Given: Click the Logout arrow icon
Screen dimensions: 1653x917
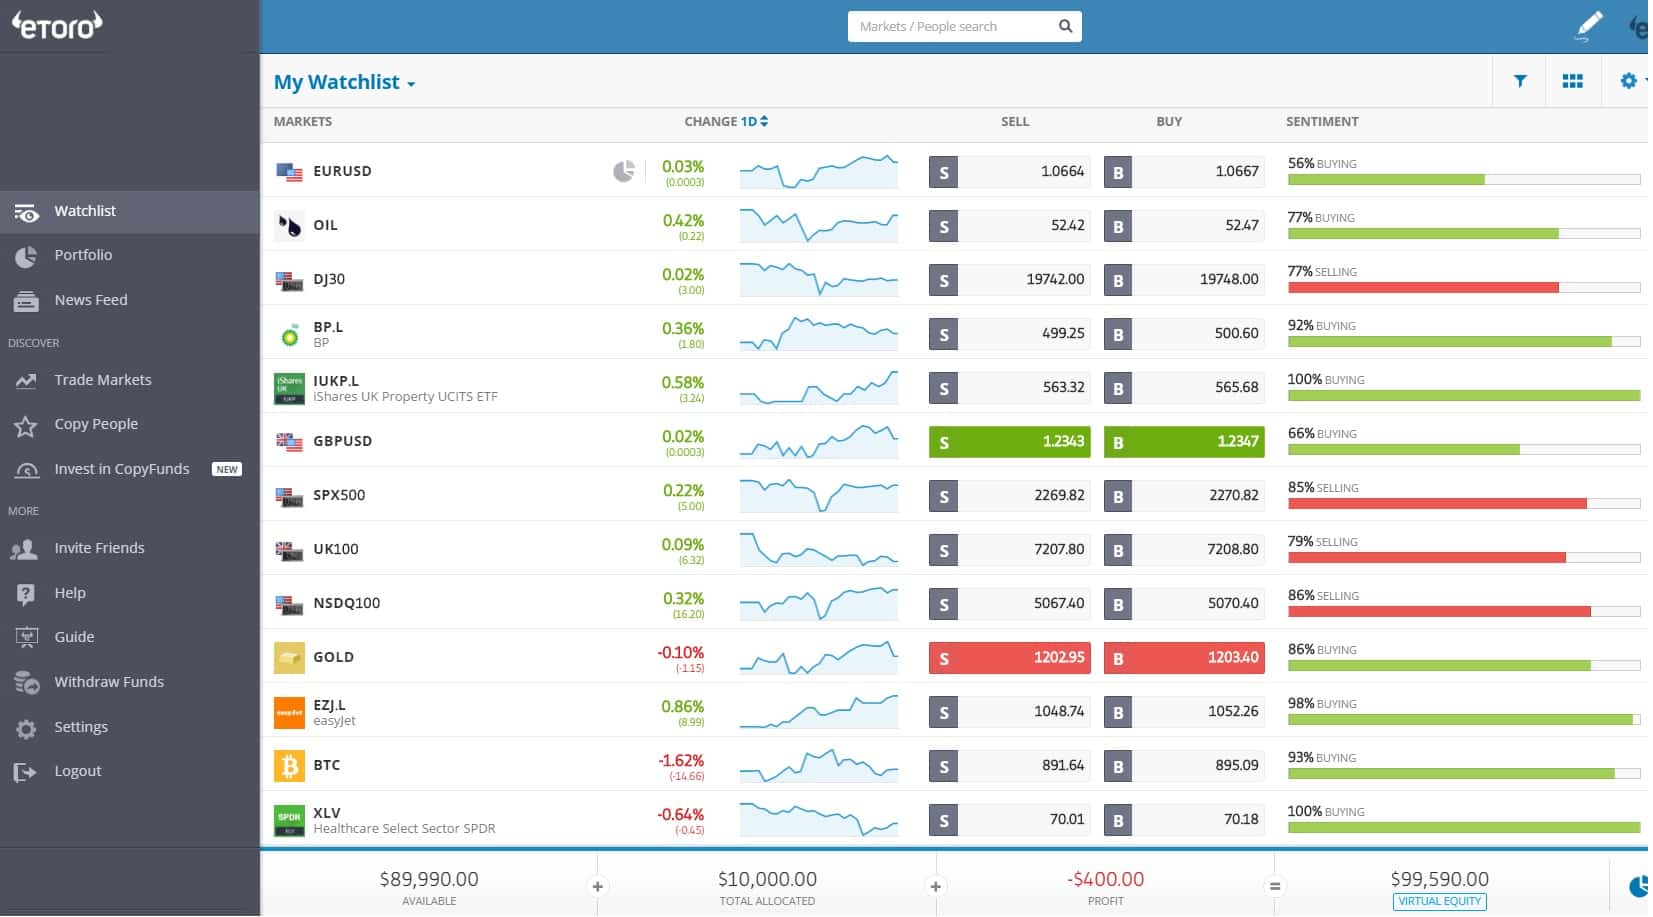Looking at the screenshot, I should point(25,772).
